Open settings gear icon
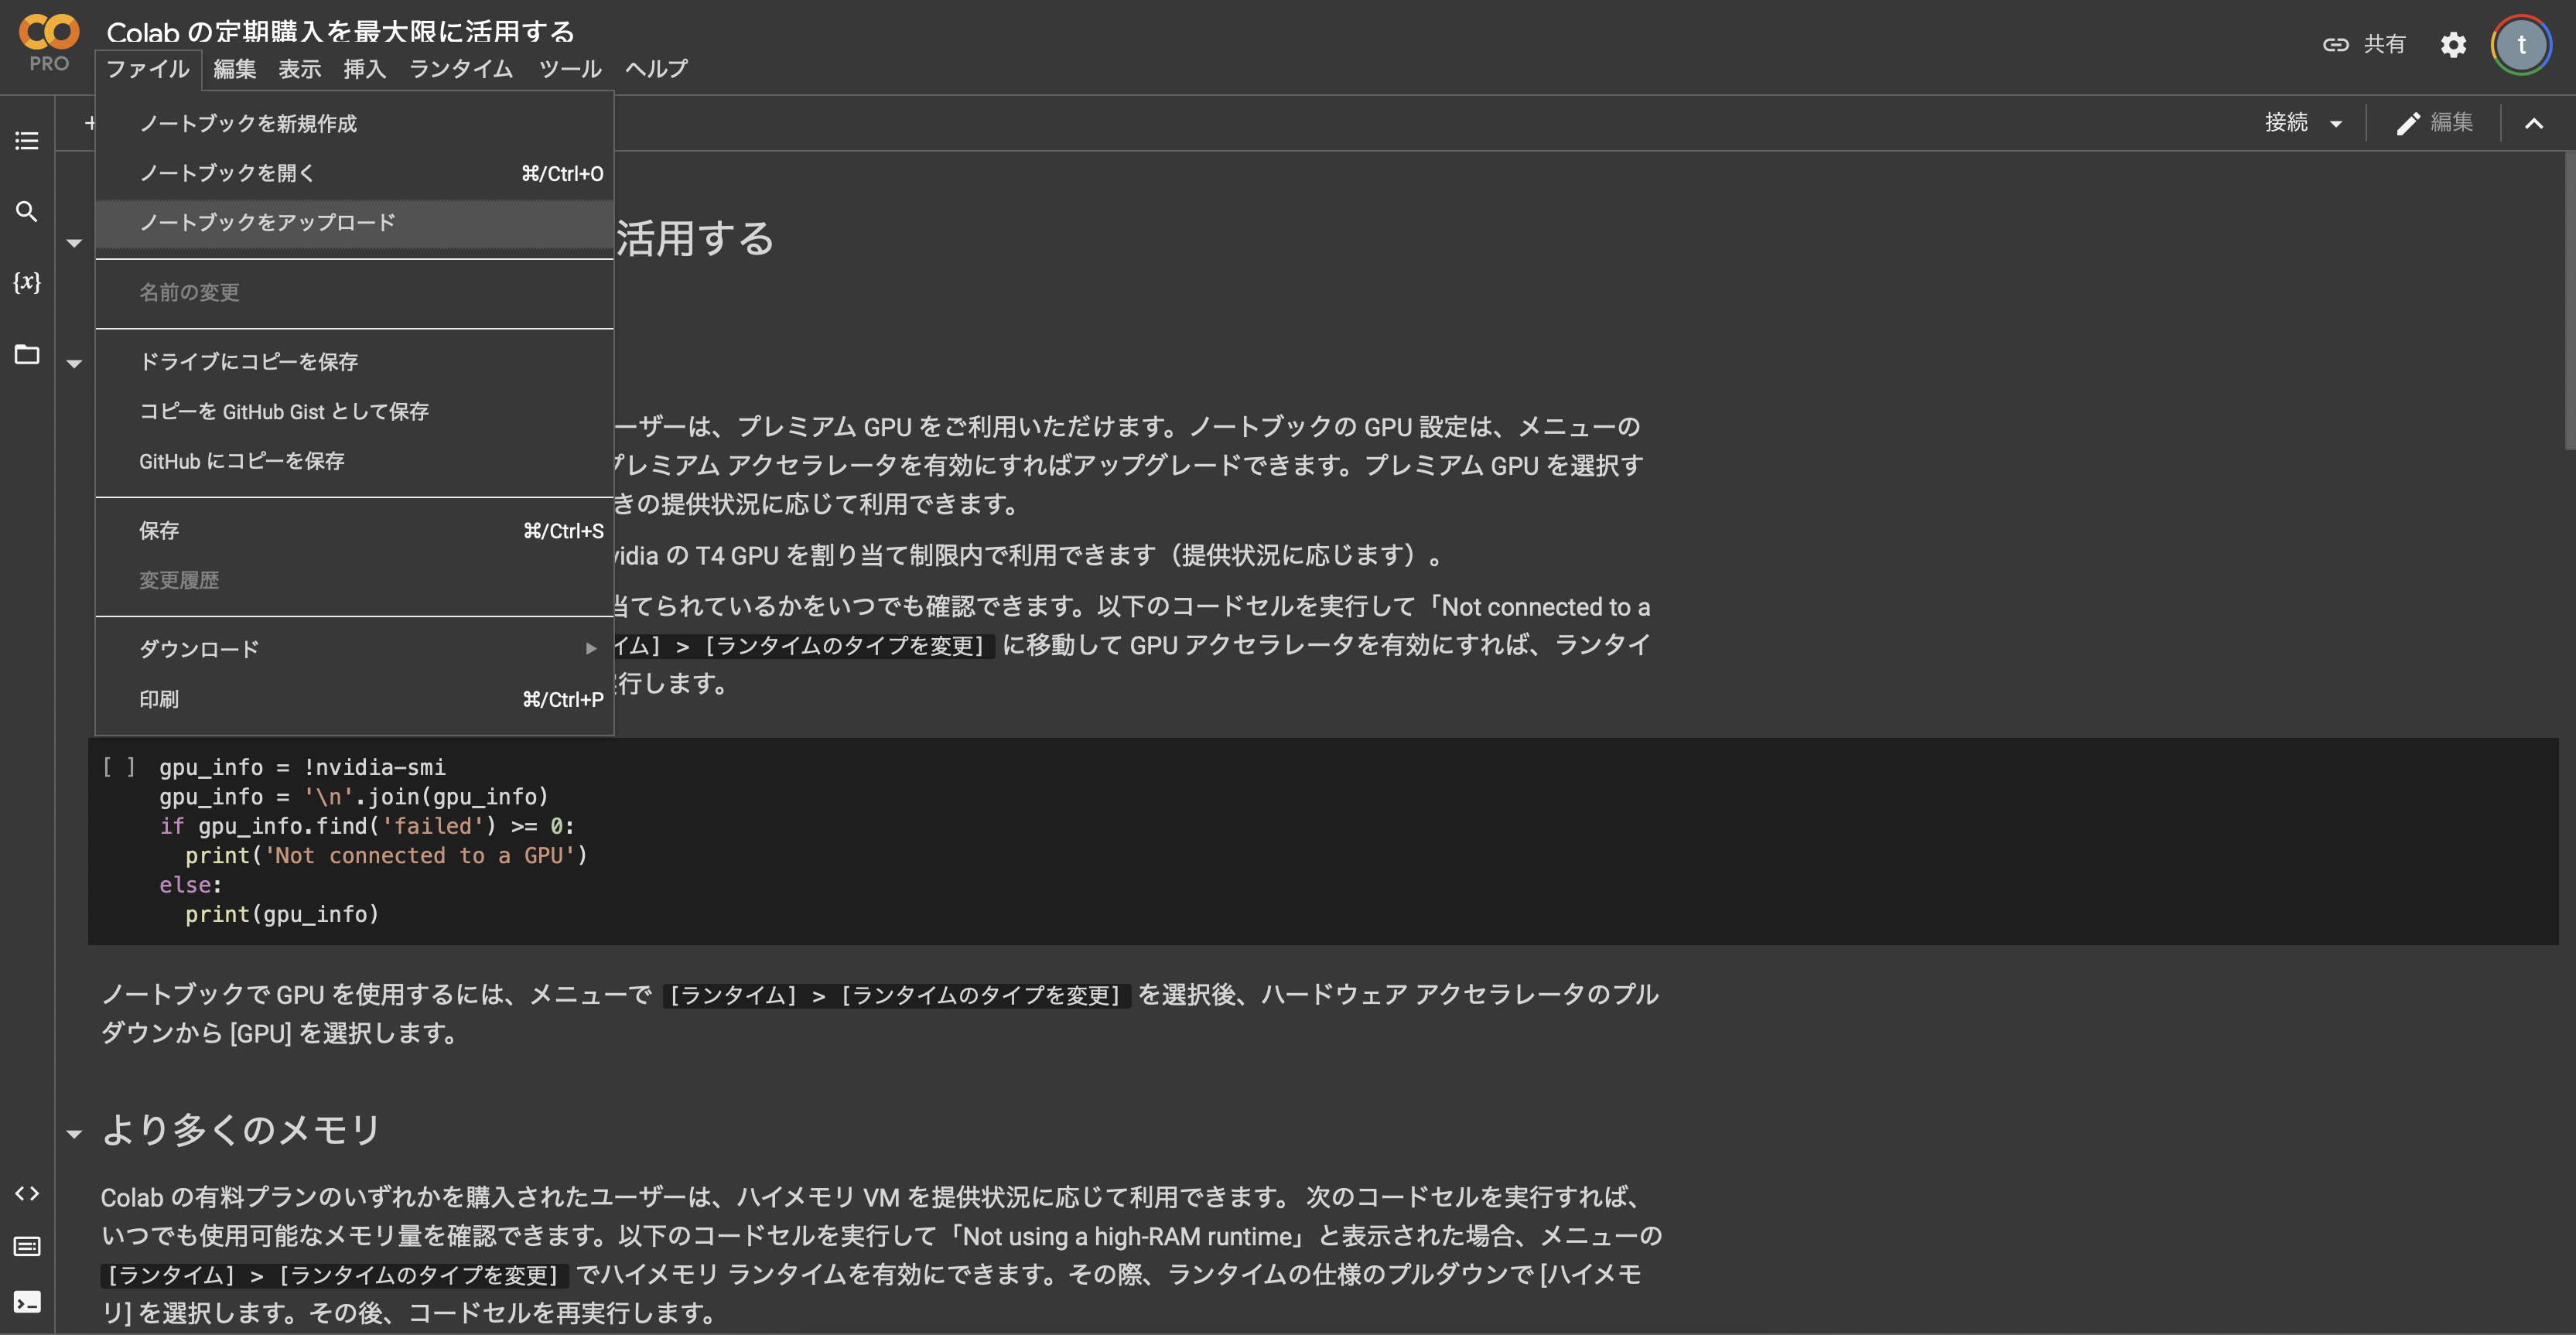This screenshot has height=1335, width=2576. [x=2453, y=45]
